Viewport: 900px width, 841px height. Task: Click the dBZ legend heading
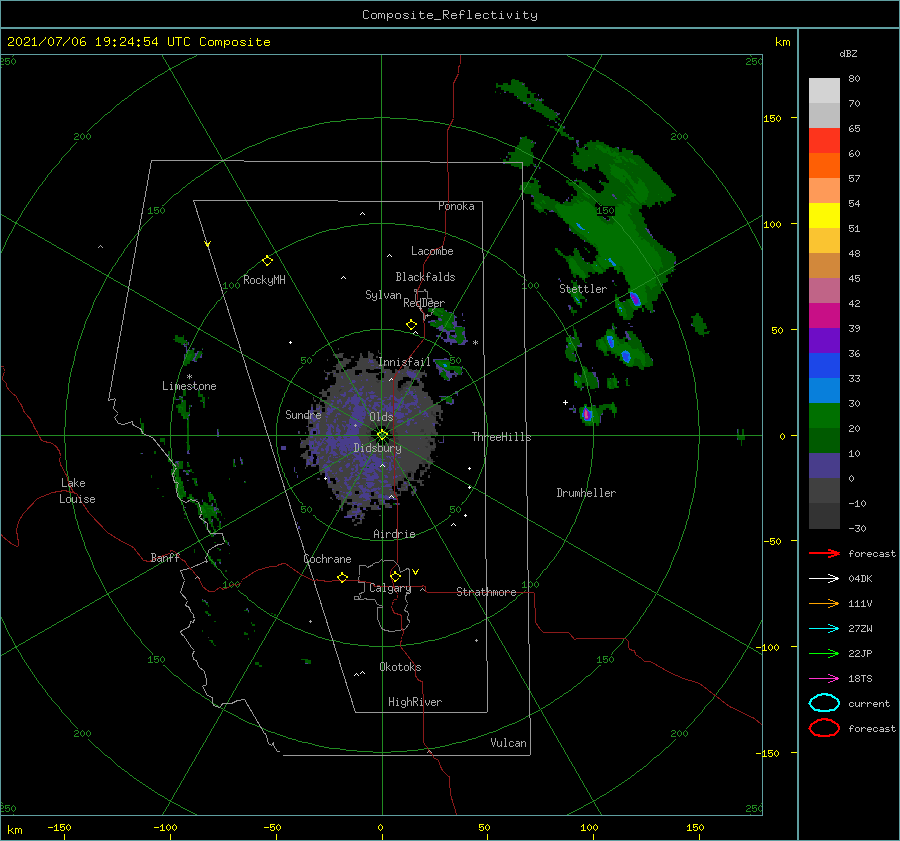(x=848, y=54)
